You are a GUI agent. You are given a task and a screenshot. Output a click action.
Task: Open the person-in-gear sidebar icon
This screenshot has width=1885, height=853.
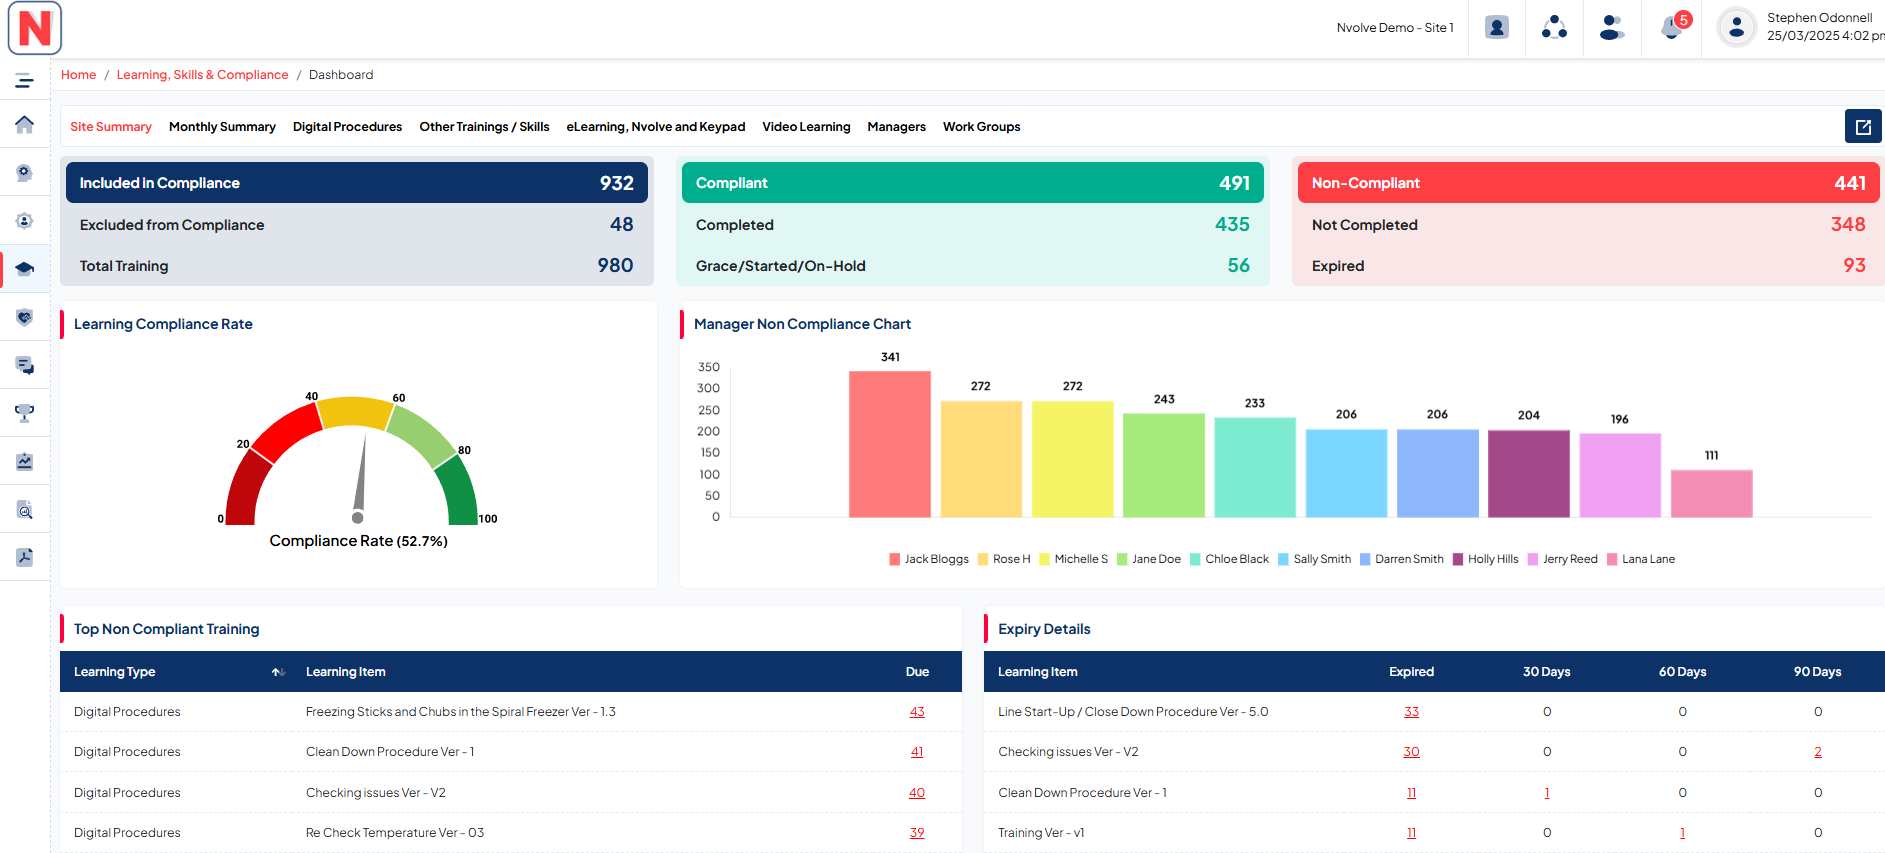[25, 221]
